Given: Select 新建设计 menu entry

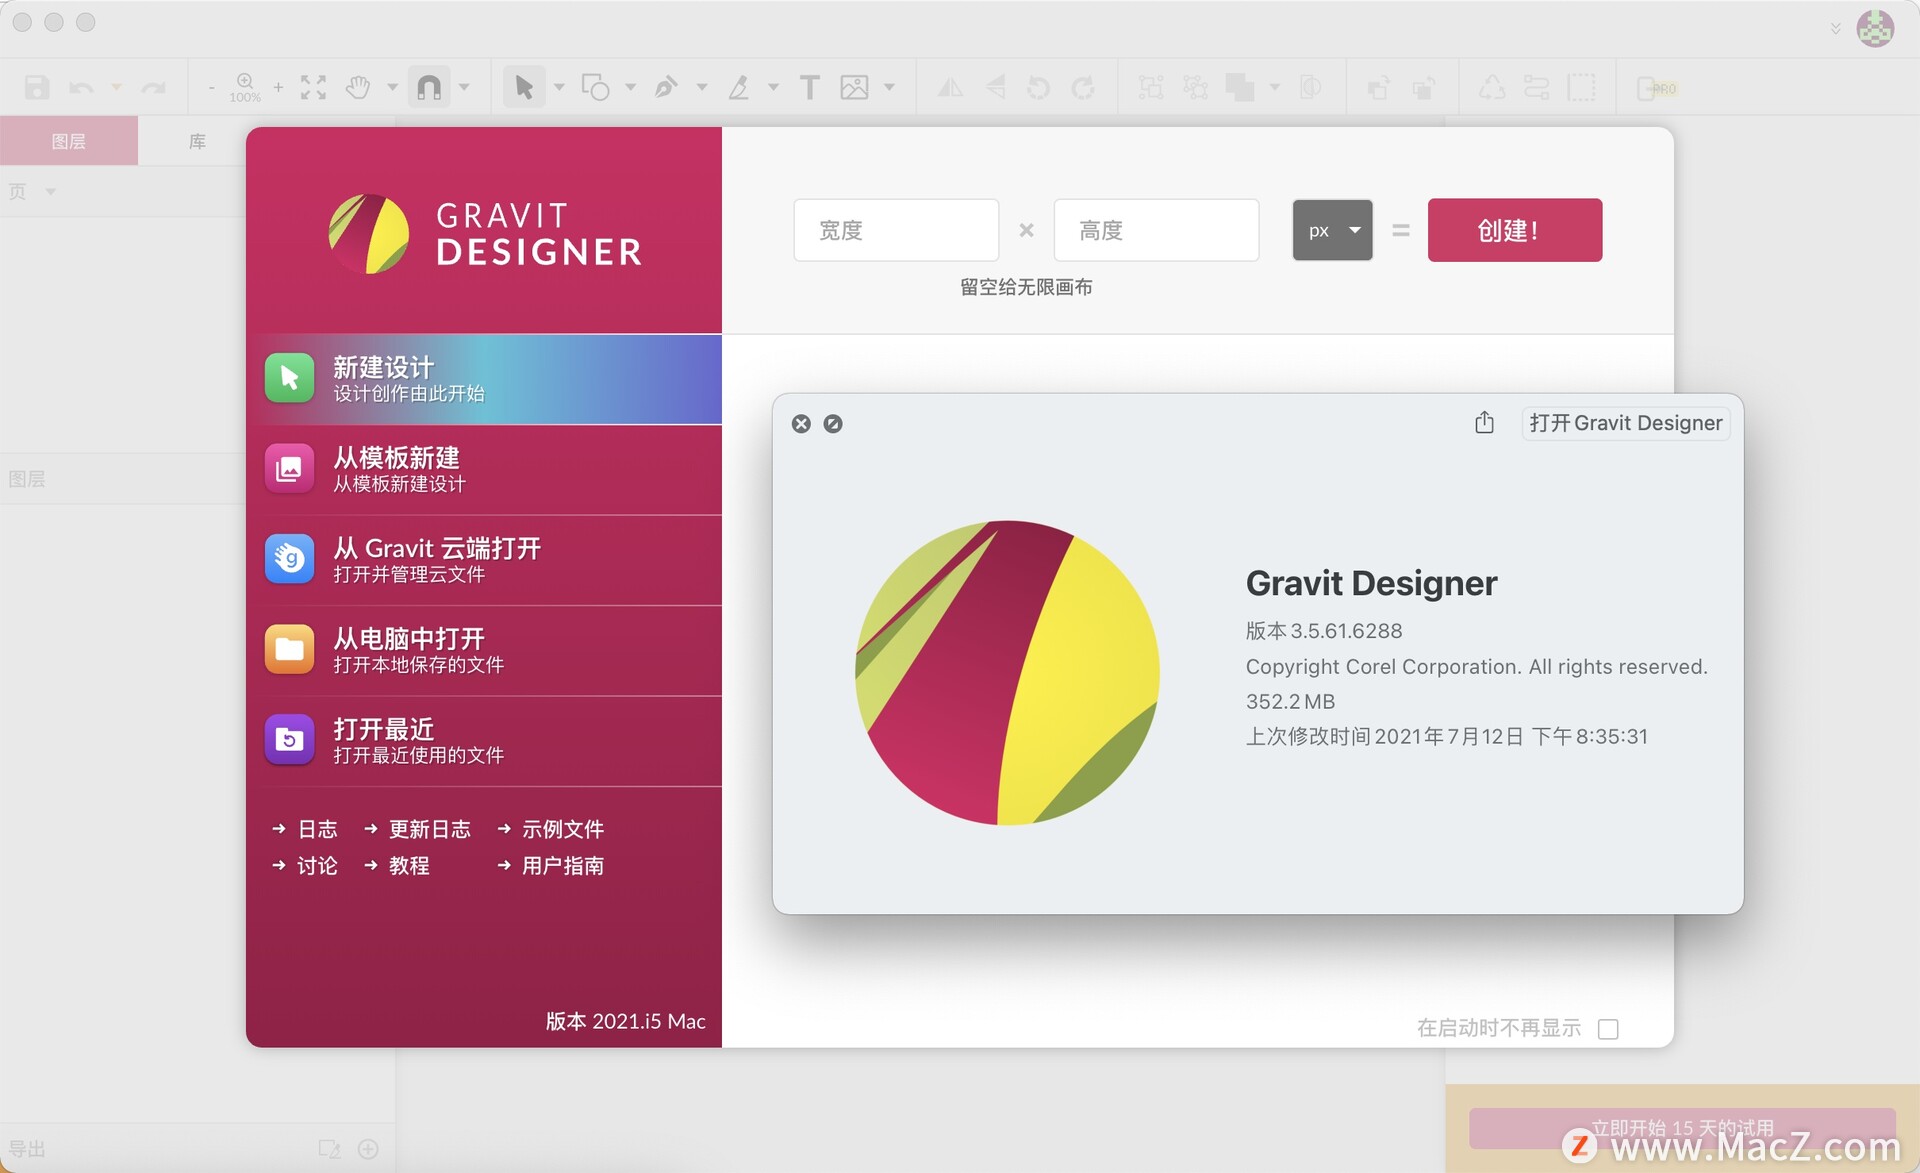Looking at the screenshot, I should (x=484, y=379).
